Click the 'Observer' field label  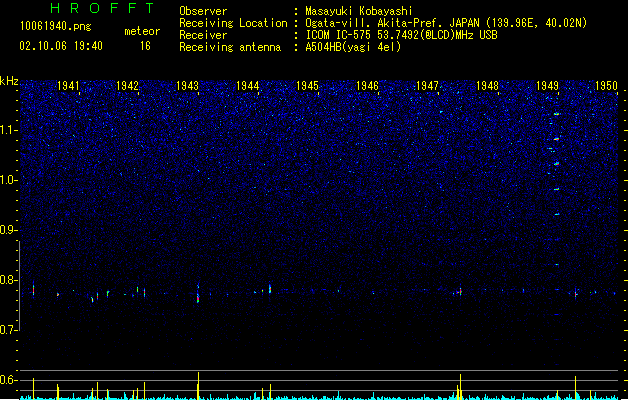point(203,11)
